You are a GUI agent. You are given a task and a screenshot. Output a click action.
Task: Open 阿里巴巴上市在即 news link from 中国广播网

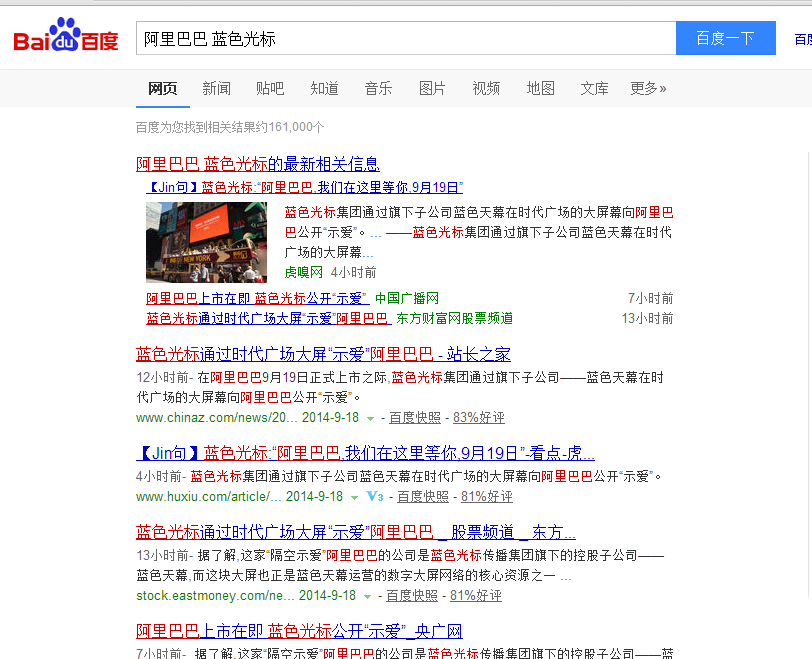pyautogui.click(x=257, y=298)
